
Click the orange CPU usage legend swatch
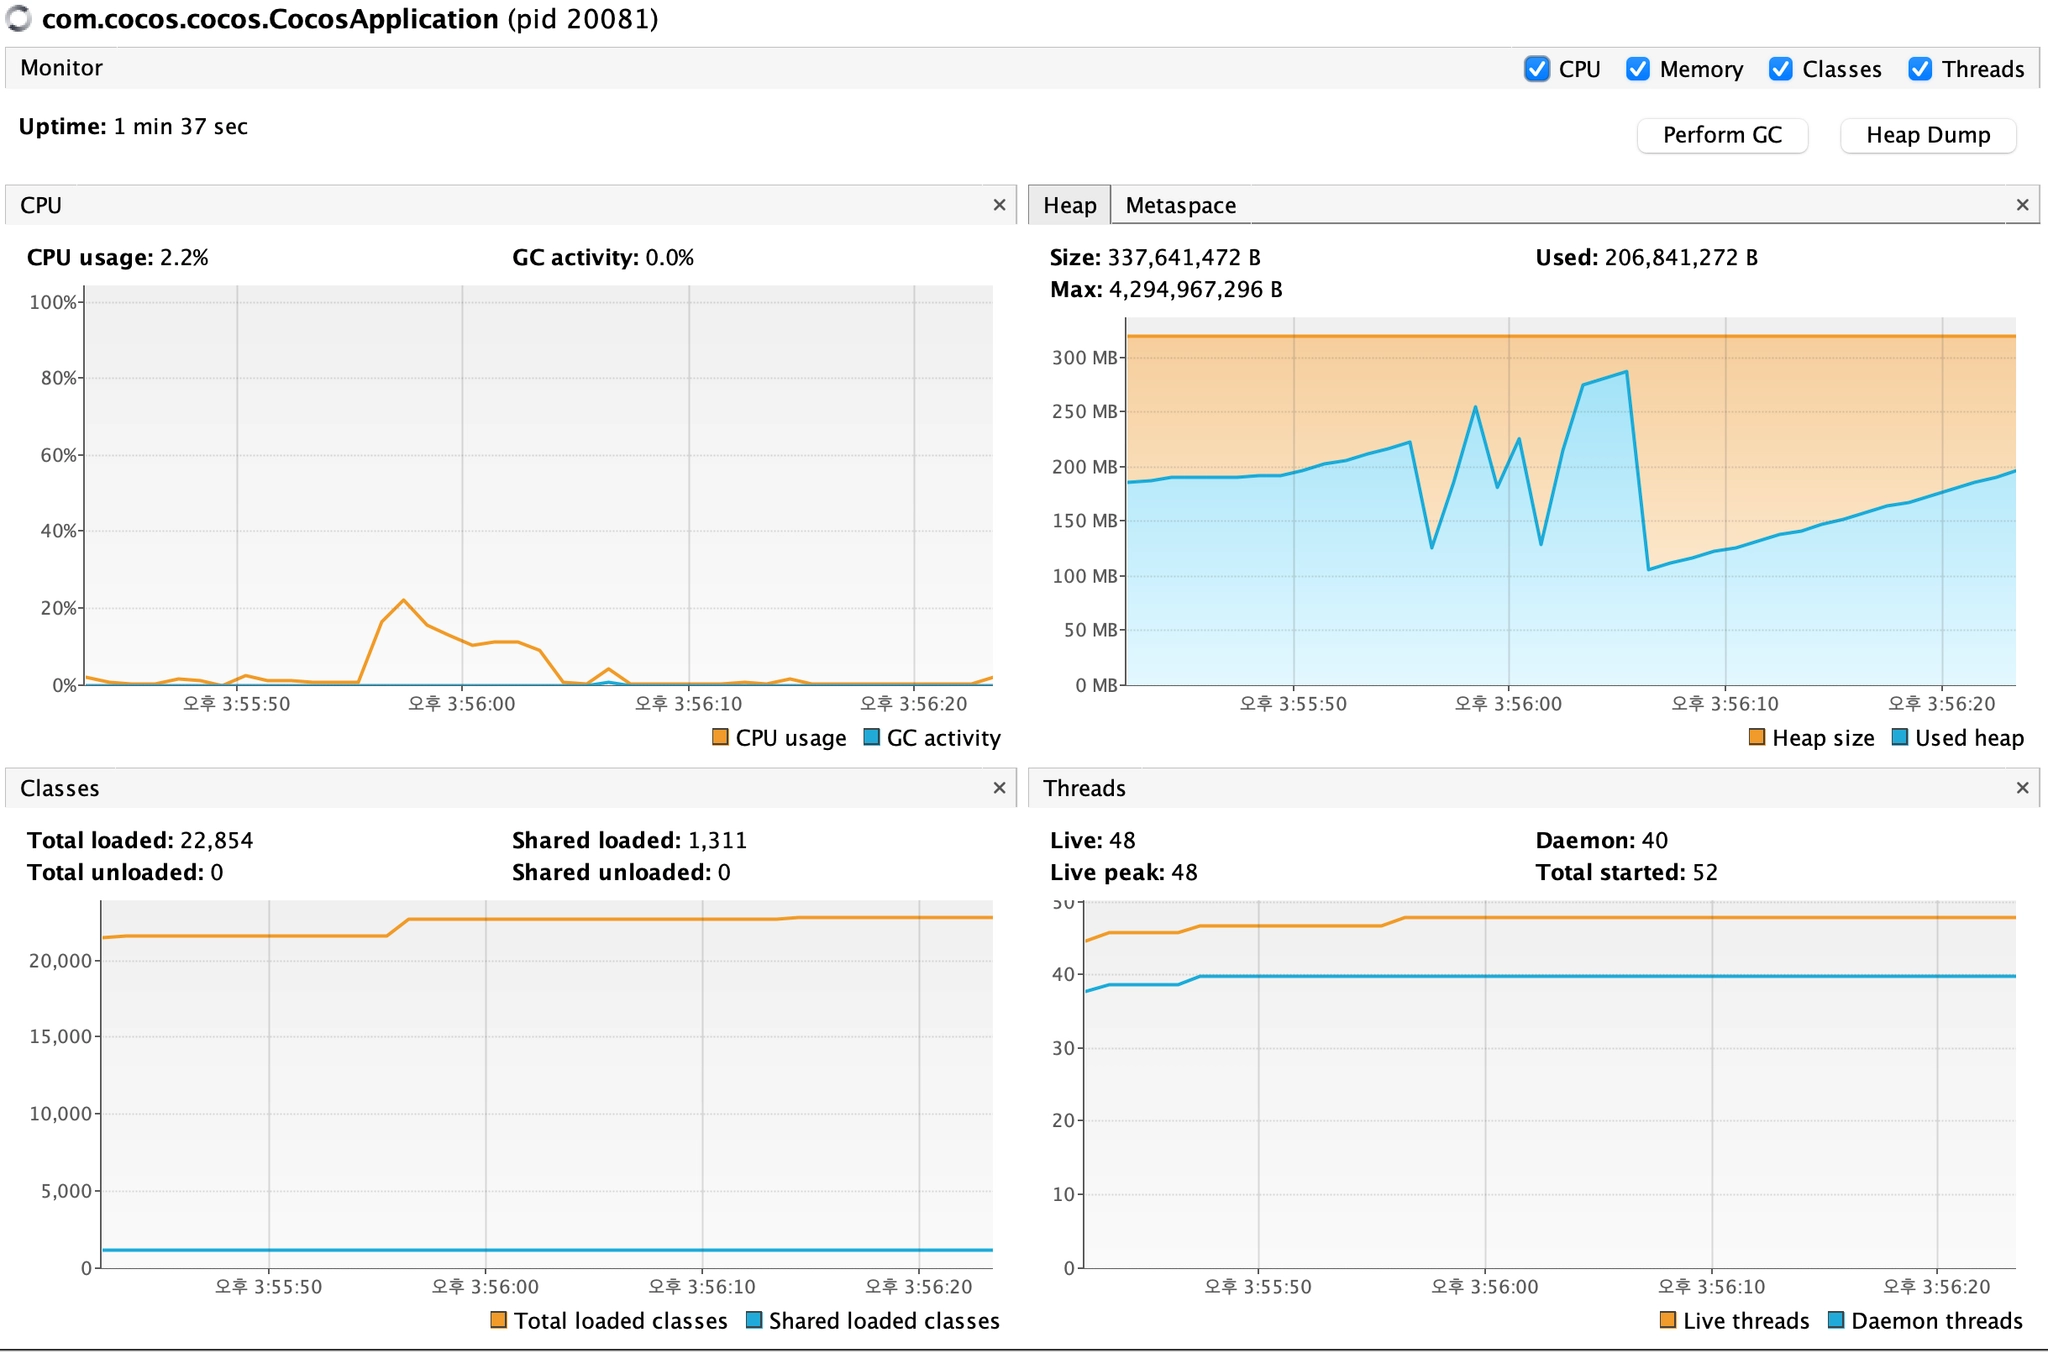coord(720,737)
